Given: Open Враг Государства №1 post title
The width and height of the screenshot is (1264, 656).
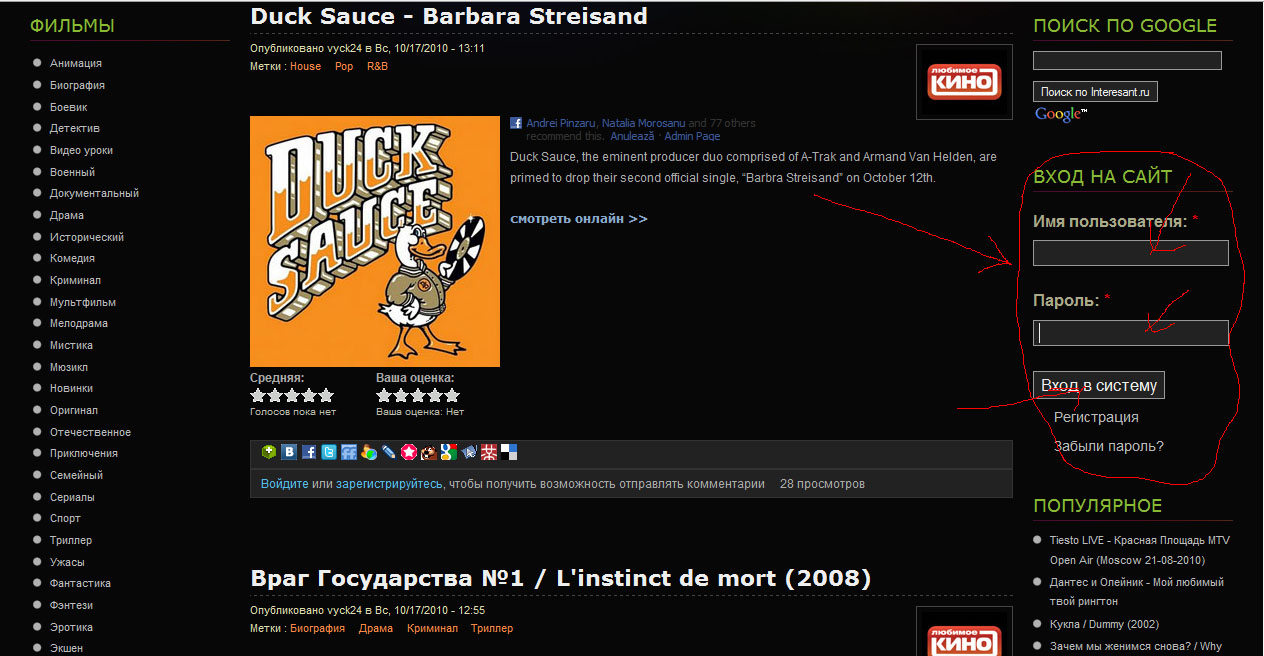Looking at the screenshot, I should (561, 578).
